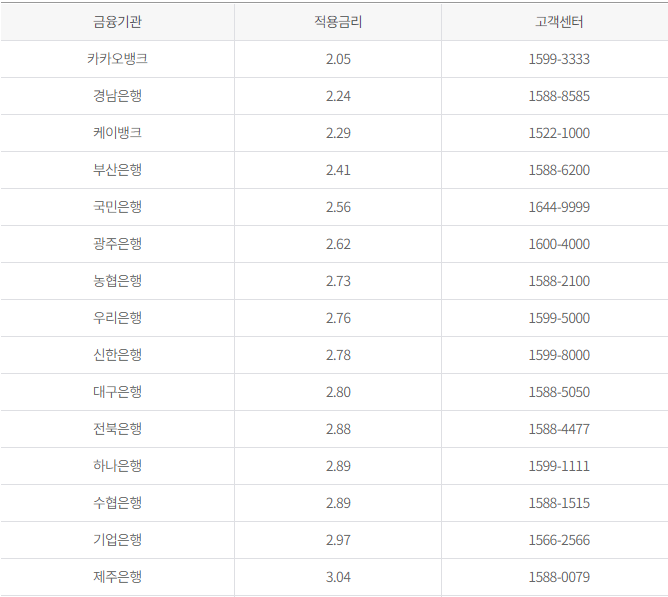Select the 대구은행 bank name cell

tap(117, 392)
